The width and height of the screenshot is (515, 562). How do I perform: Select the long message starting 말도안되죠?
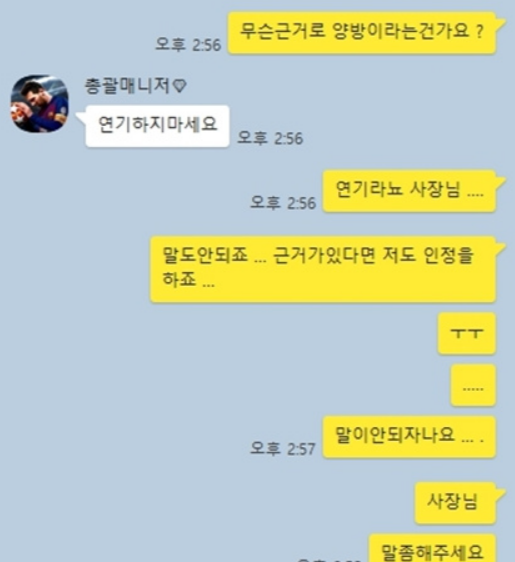pyautogui.click(x=323, y=269)
